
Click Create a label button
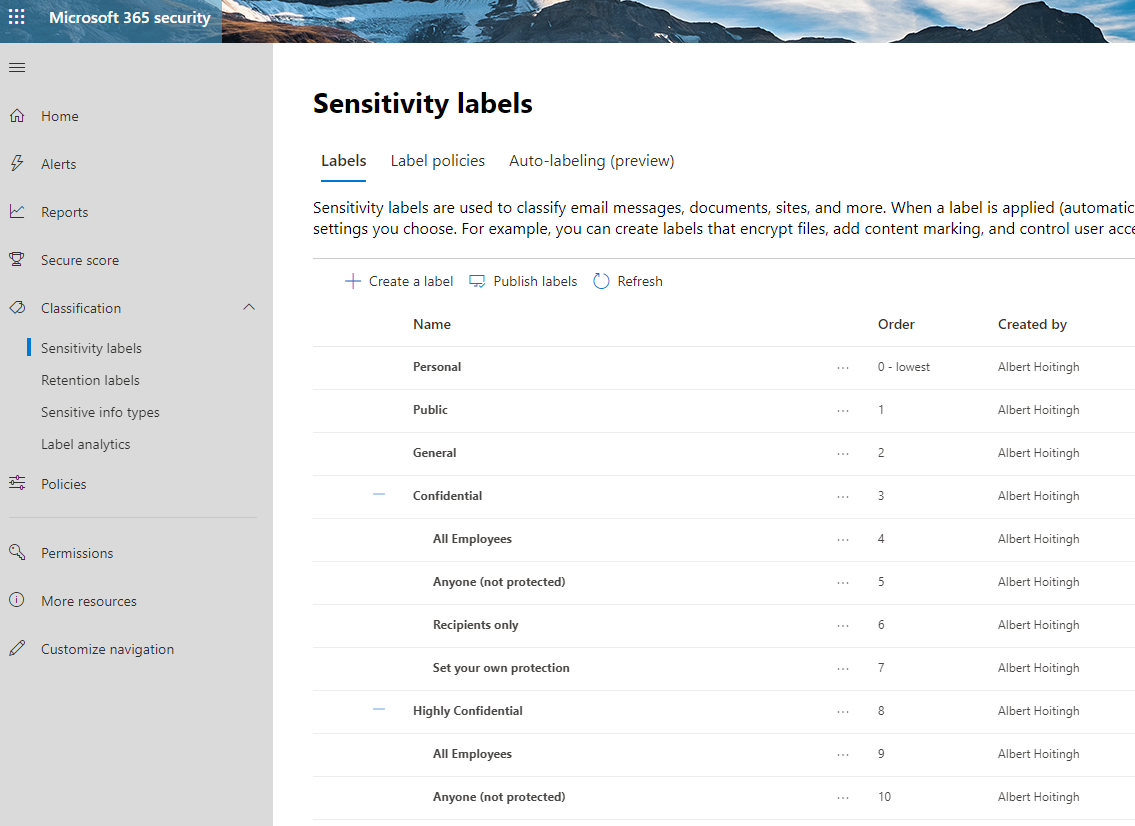[x=399, y=282]
